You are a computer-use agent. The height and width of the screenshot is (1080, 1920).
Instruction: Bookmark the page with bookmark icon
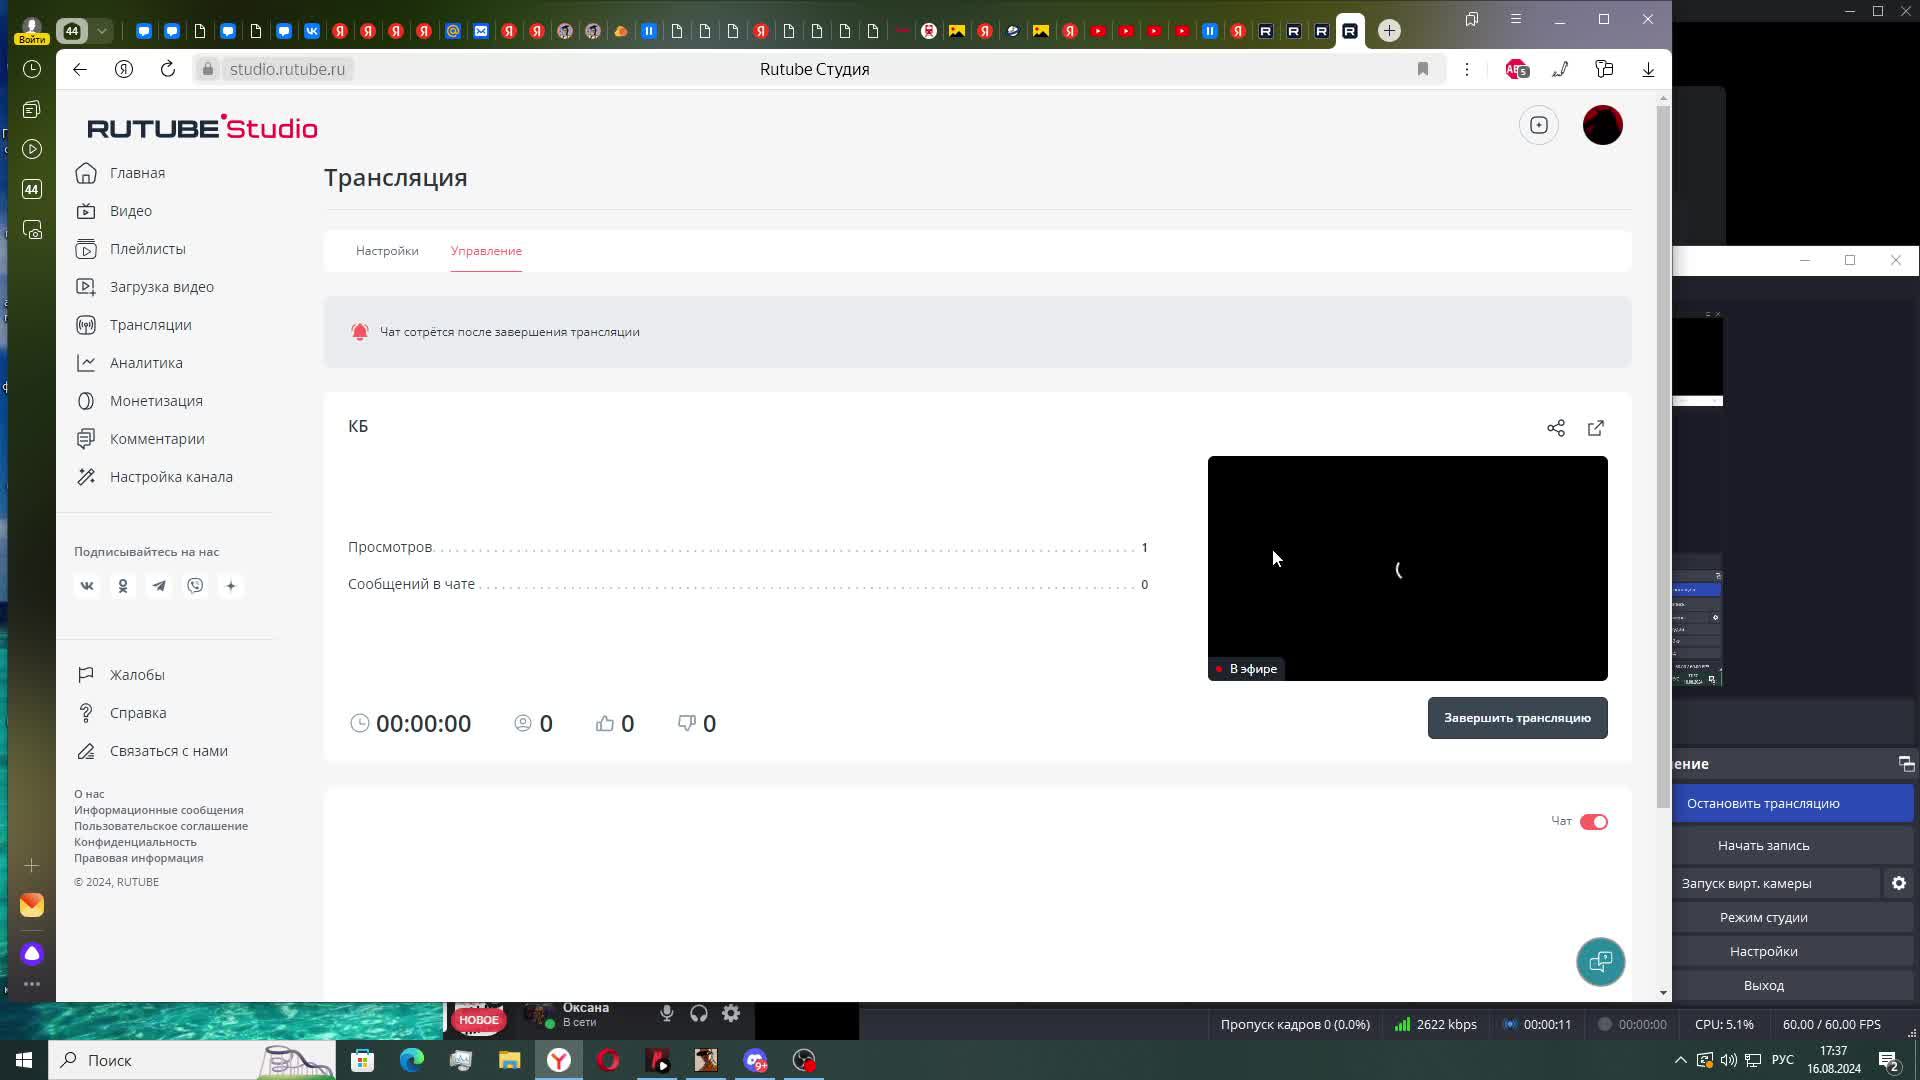pyautogui.click(x=1423, y=69)
